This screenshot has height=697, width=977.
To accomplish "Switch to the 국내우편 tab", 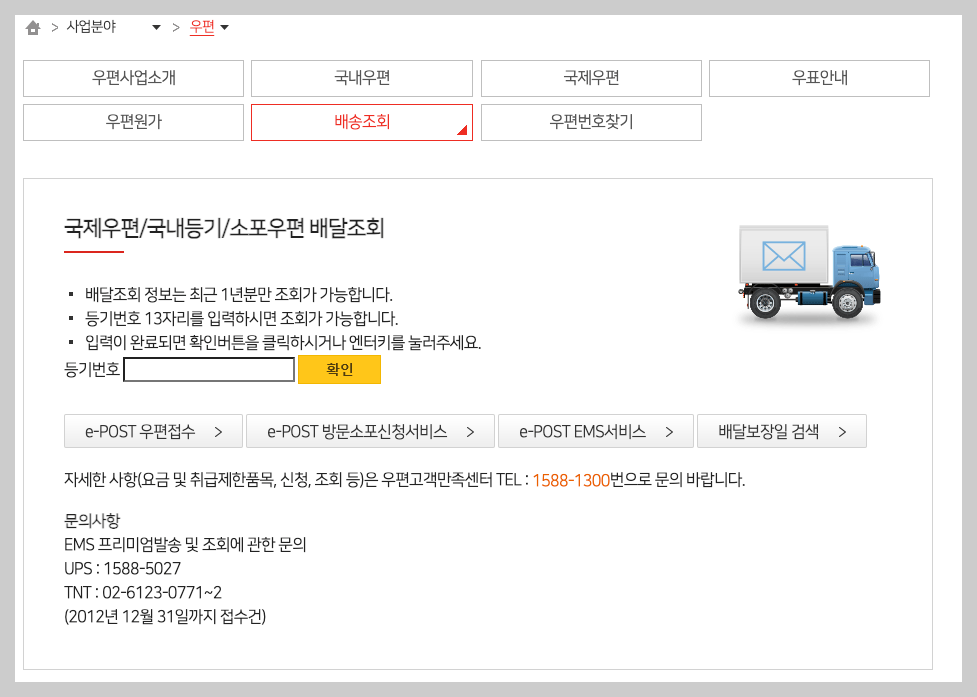I will 361,78.
